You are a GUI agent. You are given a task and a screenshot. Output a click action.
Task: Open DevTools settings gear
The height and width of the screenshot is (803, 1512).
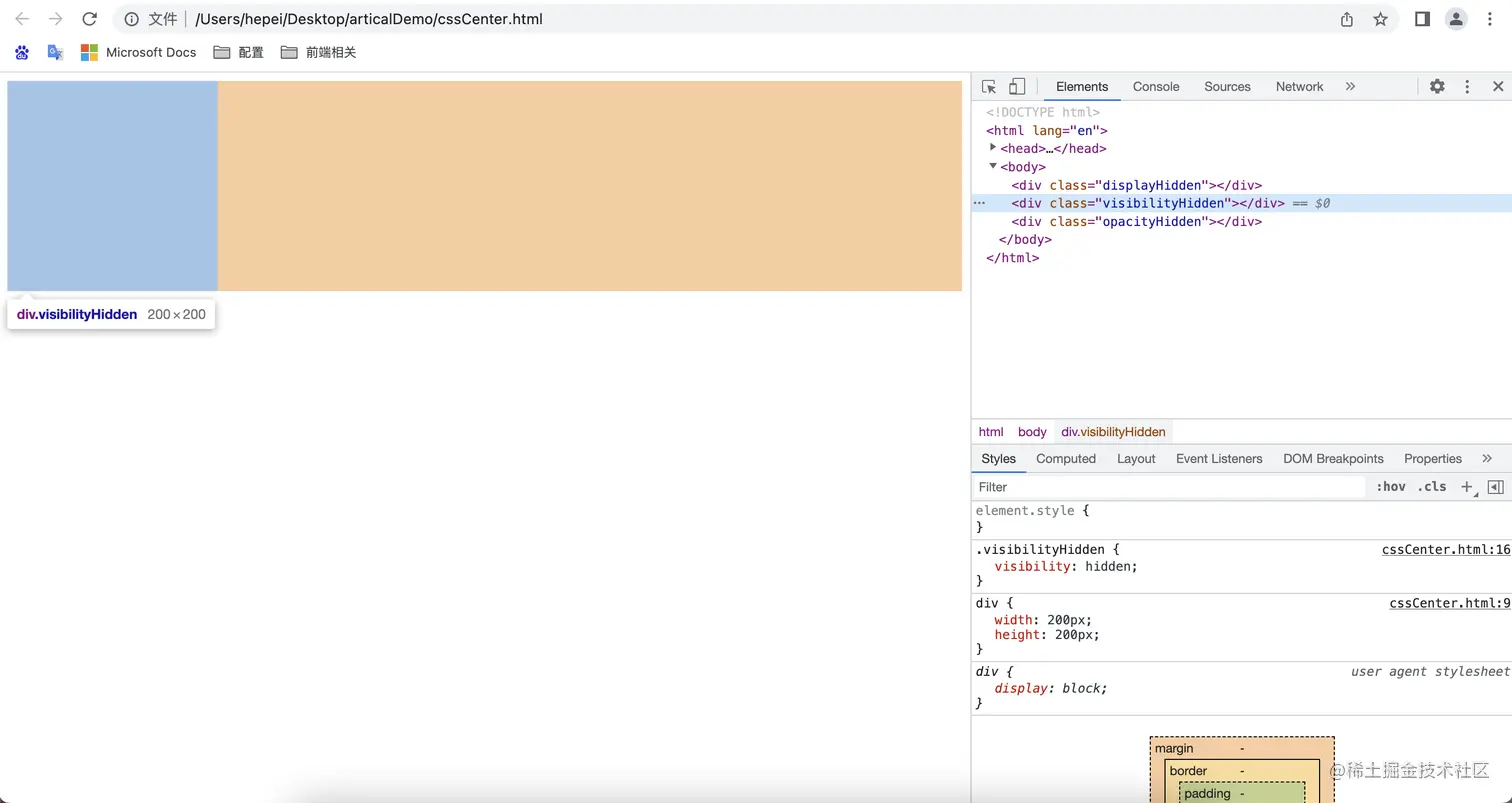(x=1437, y=87)
